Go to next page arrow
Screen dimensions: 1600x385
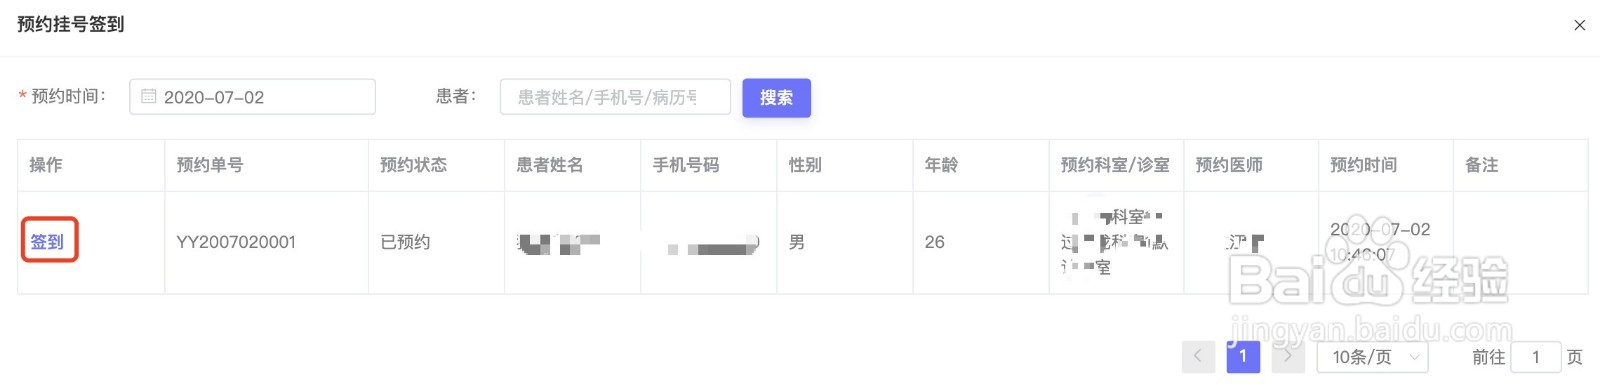coord(1288,356)
